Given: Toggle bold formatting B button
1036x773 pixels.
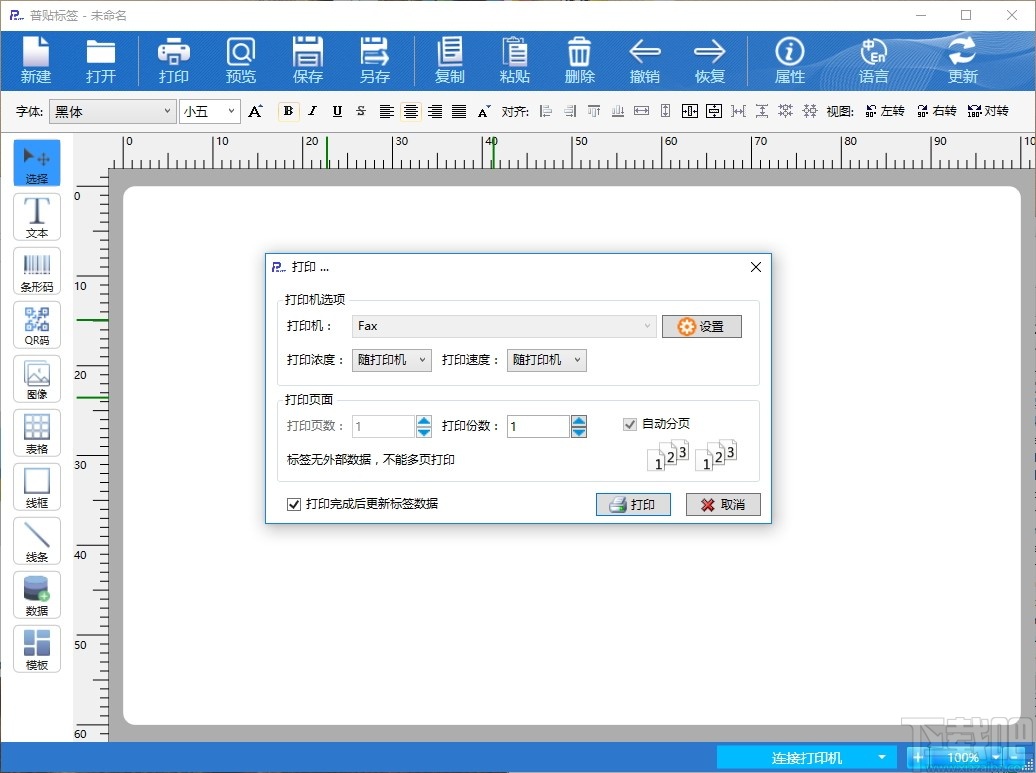Looking at the screenshot, I should [289, 111].
